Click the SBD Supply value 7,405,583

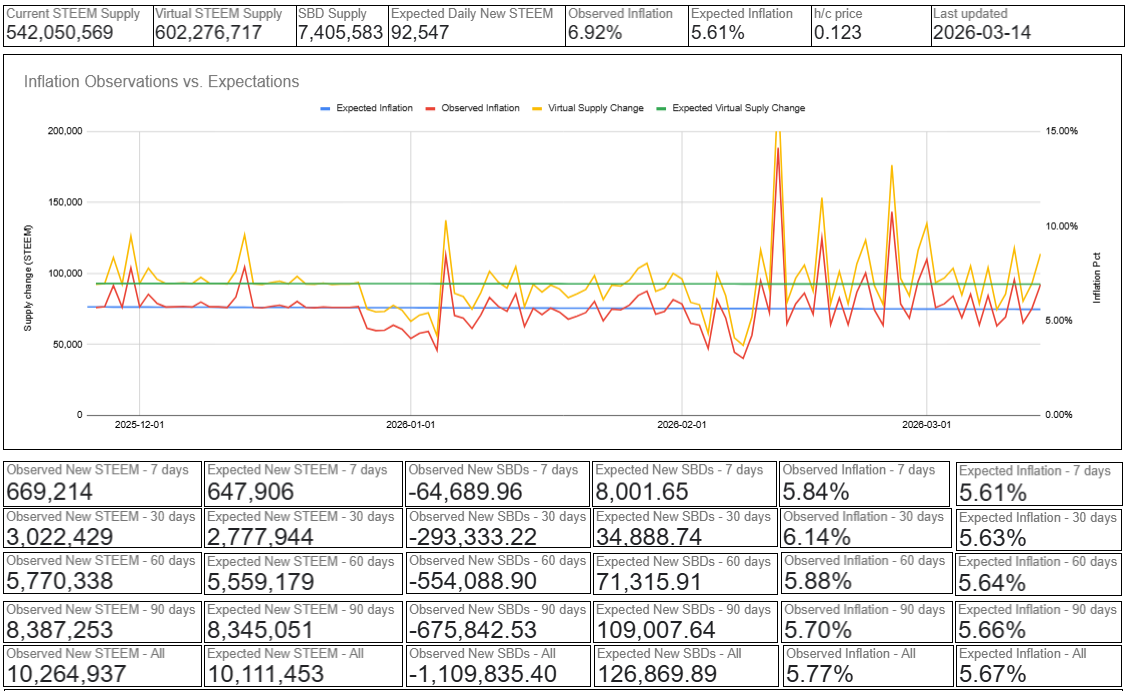[340, 33]
